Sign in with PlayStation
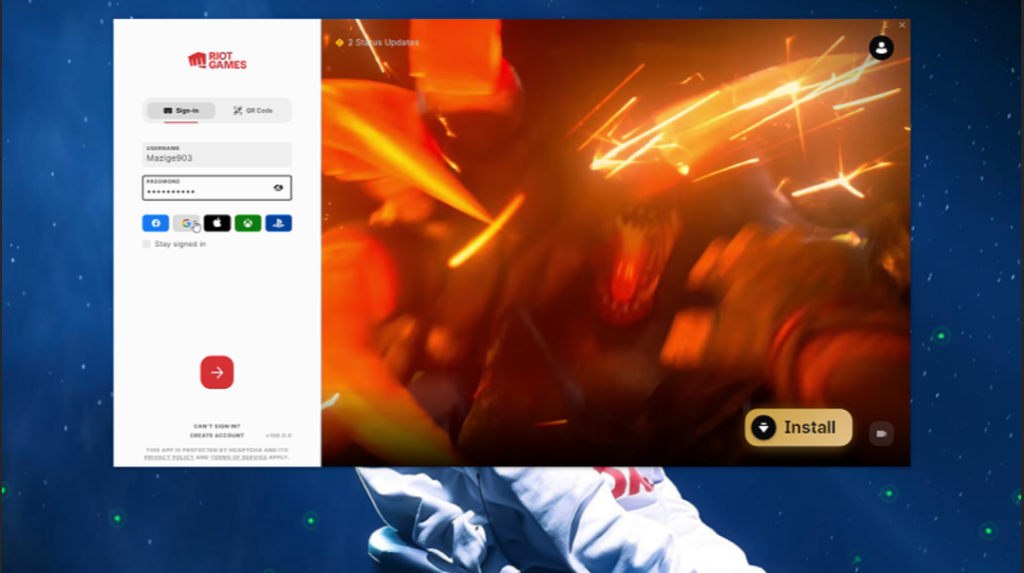Viewport: 1024px width, 573px height. pos(278,223)
